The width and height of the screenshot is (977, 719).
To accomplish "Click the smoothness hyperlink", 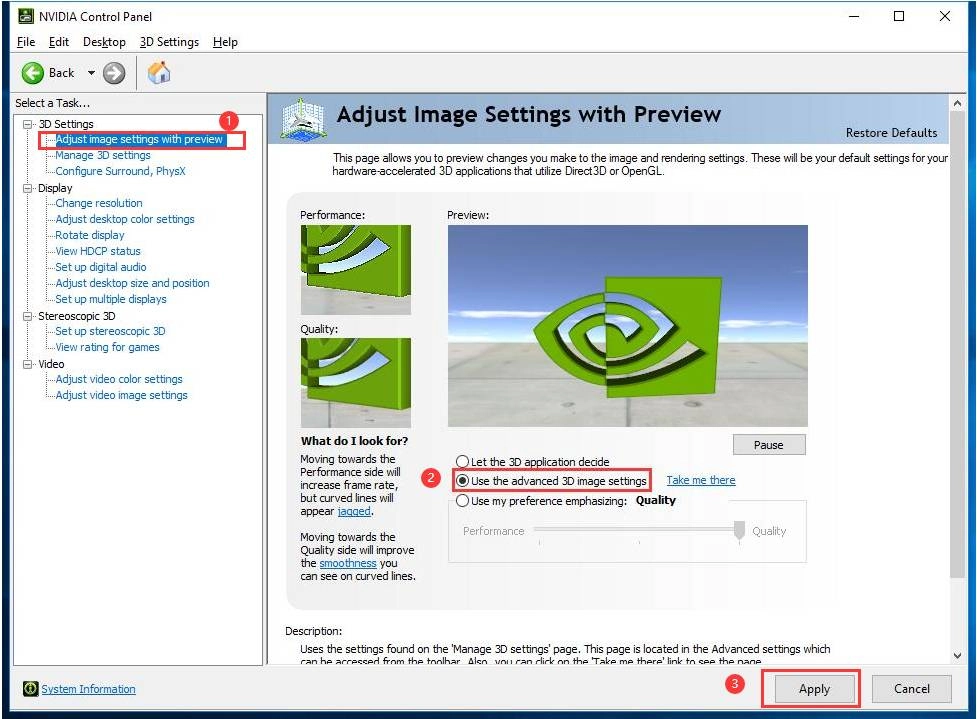I will 348,563.
